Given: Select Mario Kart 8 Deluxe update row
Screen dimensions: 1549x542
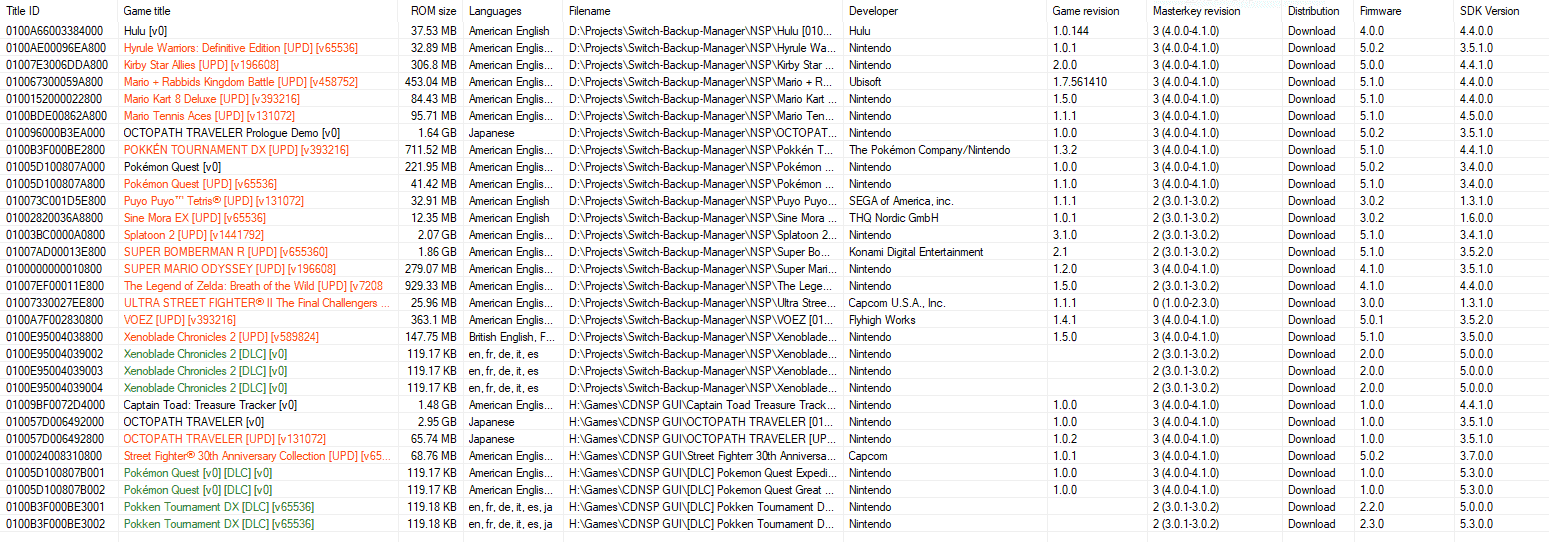Looking at the screenshot, I should (x=774, y=99).
